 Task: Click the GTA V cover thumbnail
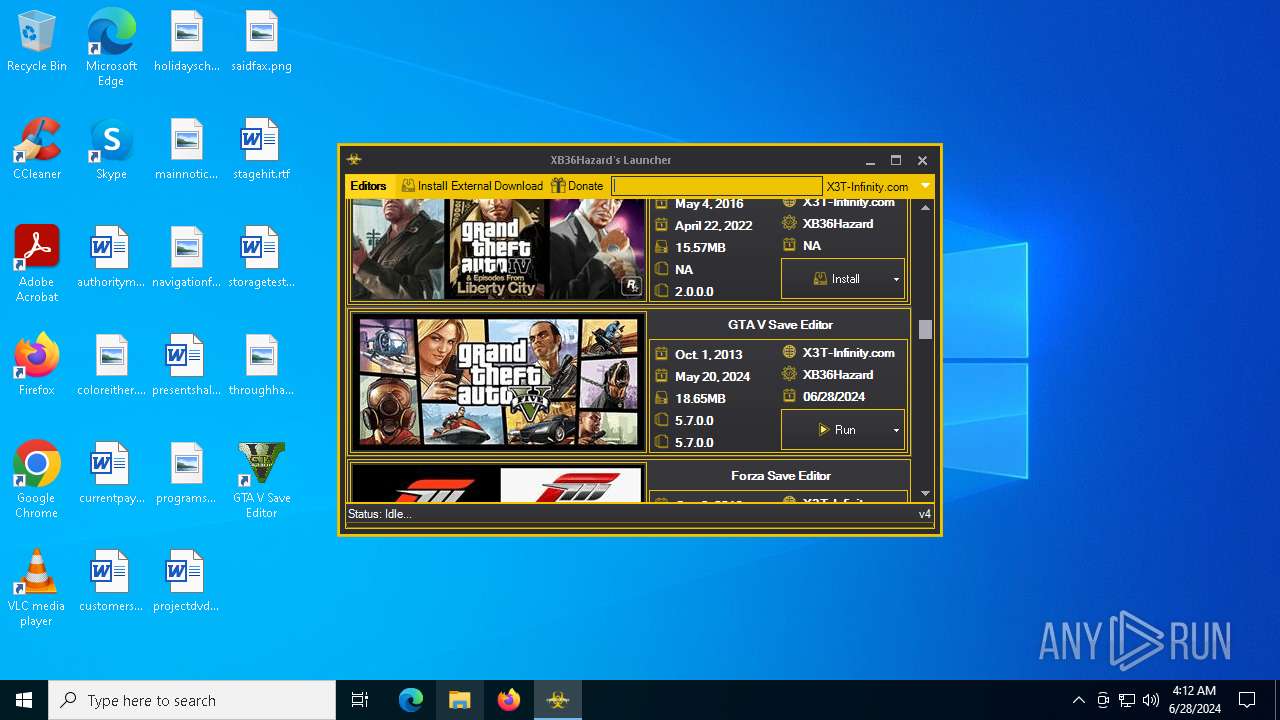pos(498,381)
